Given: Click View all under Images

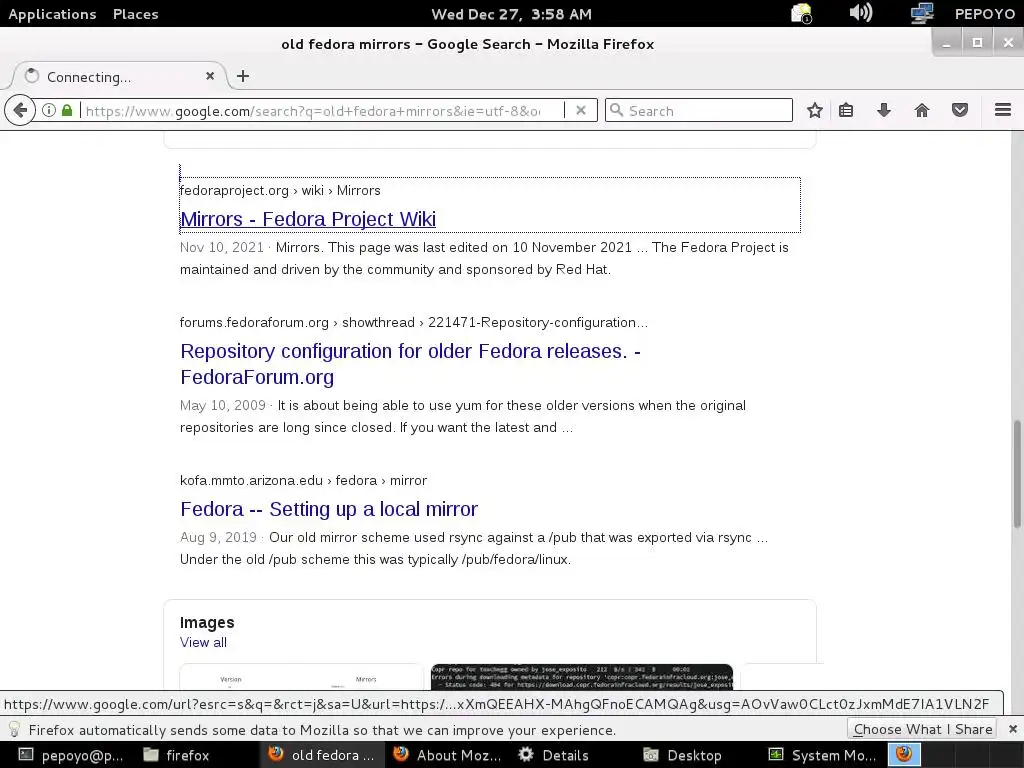Looking at the screenshot, I should click(x=203, y=642).
